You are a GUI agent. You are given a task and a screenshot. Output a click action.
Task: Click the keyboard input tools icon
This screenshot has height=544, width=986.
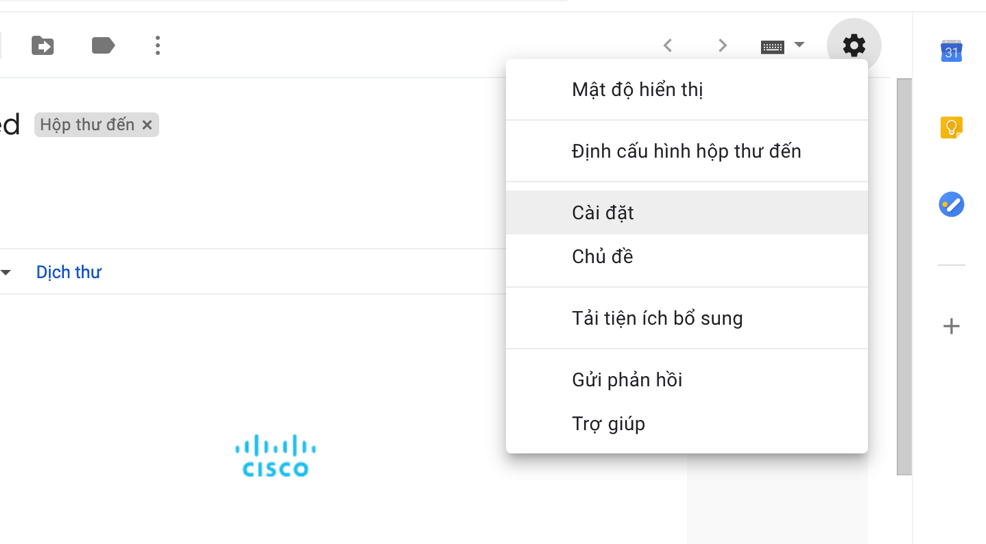click(772, 46)
